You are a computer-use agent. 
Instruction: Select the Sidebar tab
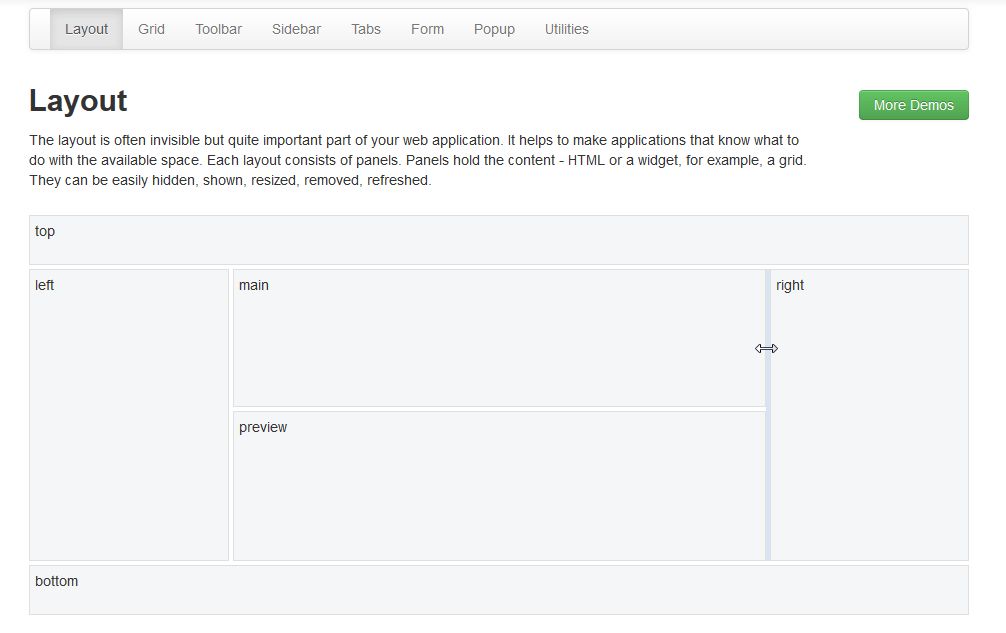(296, 29)
